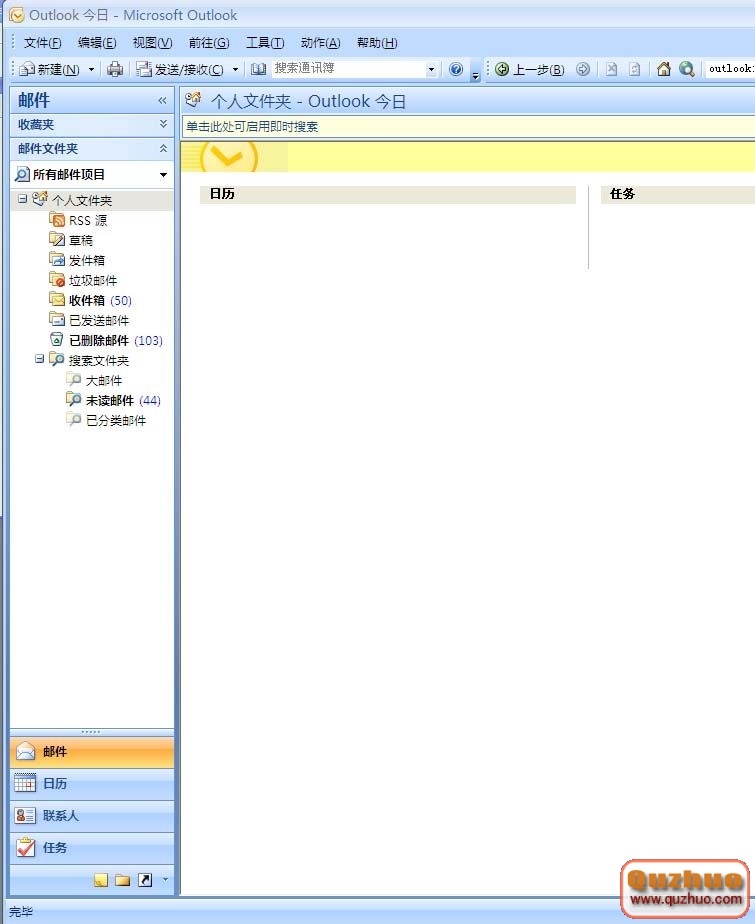
Task: Click the Refresh icon in the web toolbar
Action: (634, 70)
